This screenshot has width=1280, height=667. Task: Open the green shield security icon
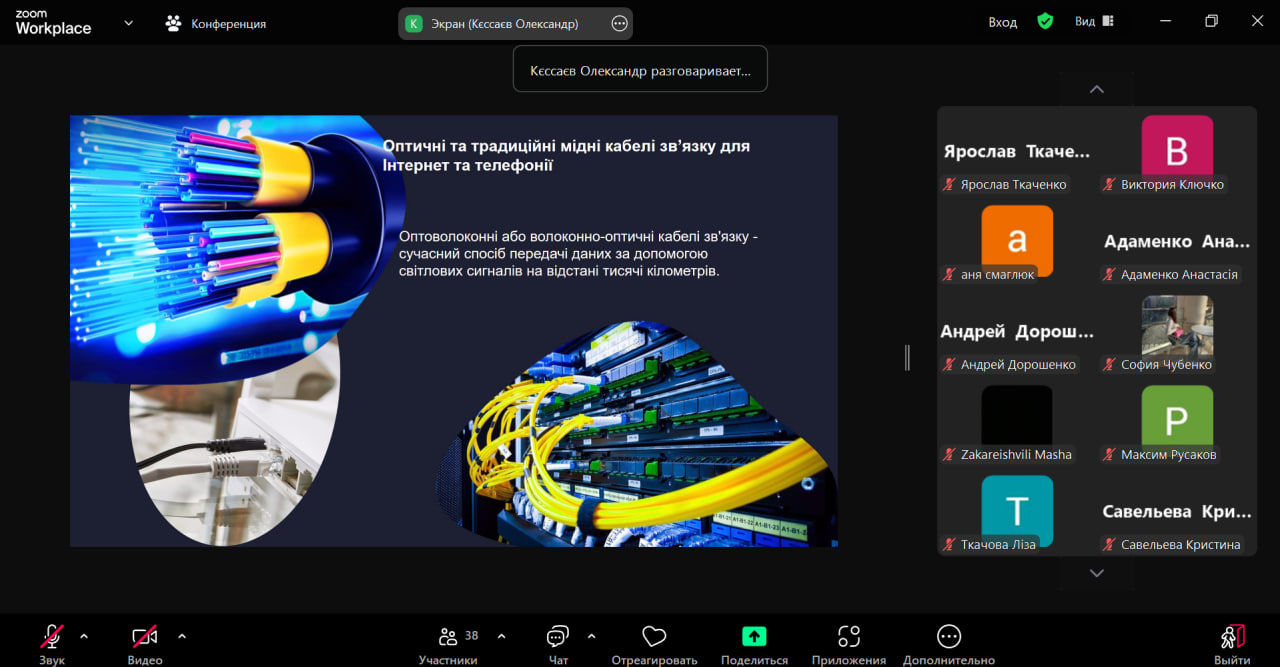[x=1045, y=21]
